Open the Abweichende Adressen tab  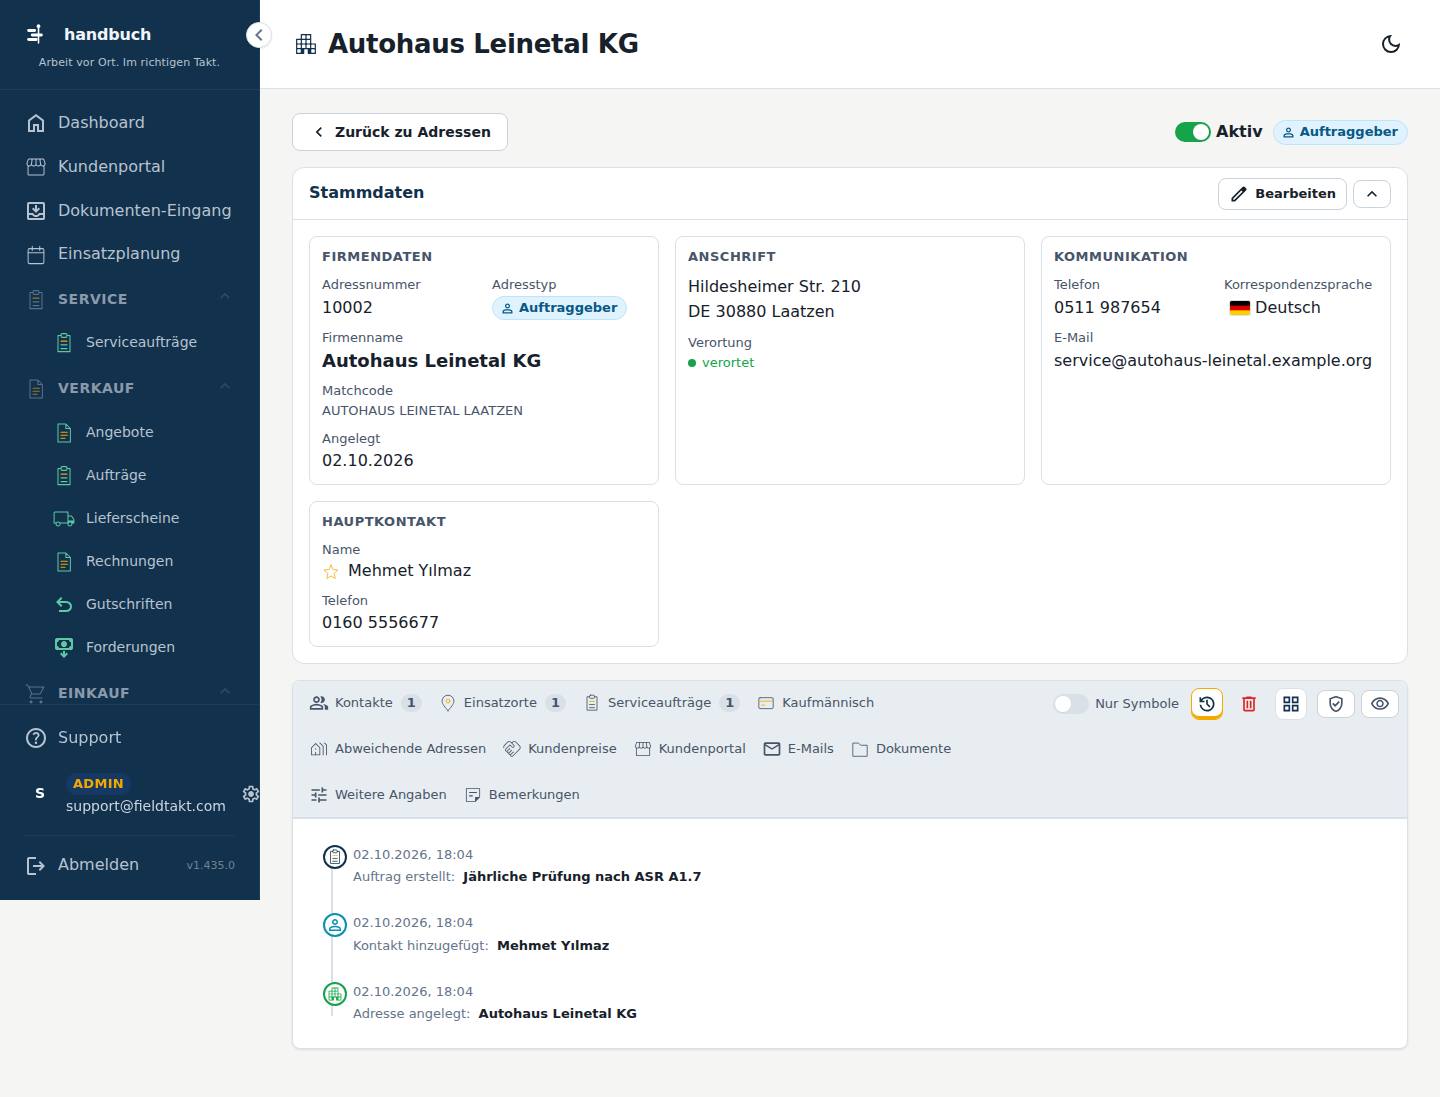[398, 749]
